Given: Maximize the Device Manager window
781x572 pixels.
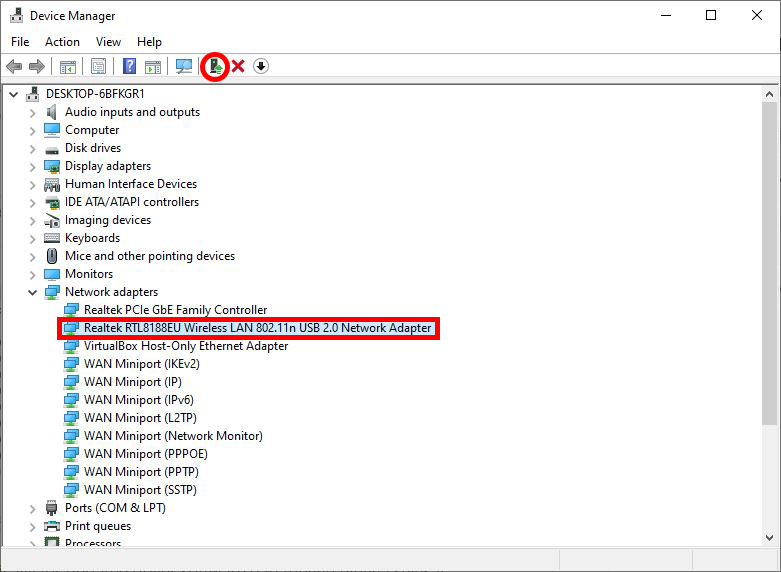Looking at the screenshot, I should [711, 15].
